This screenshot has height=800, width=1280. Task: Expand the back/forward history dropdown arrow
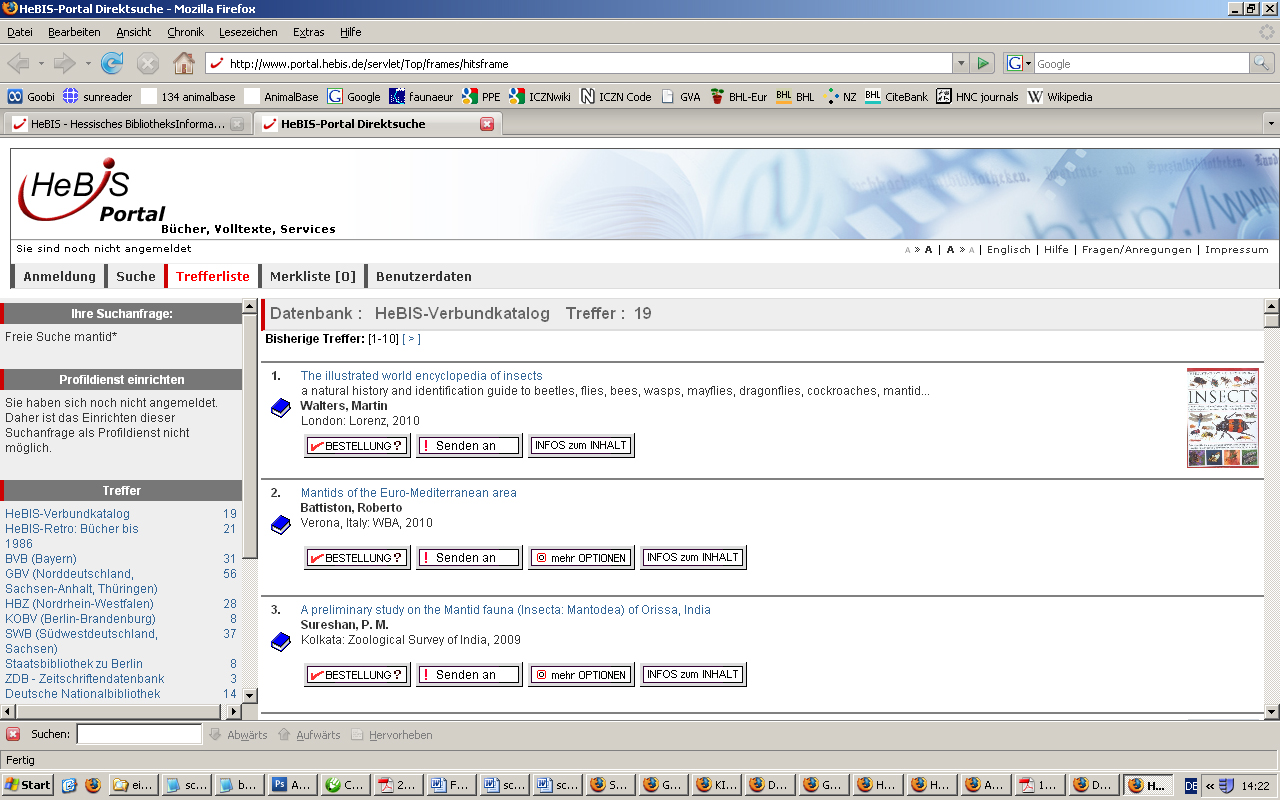pyautogui.click(x=88, y=63)
